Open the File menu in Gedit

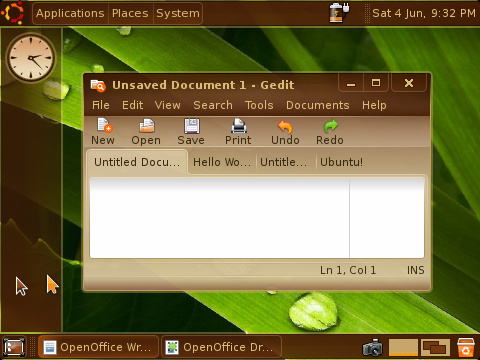tap(101, 105)
